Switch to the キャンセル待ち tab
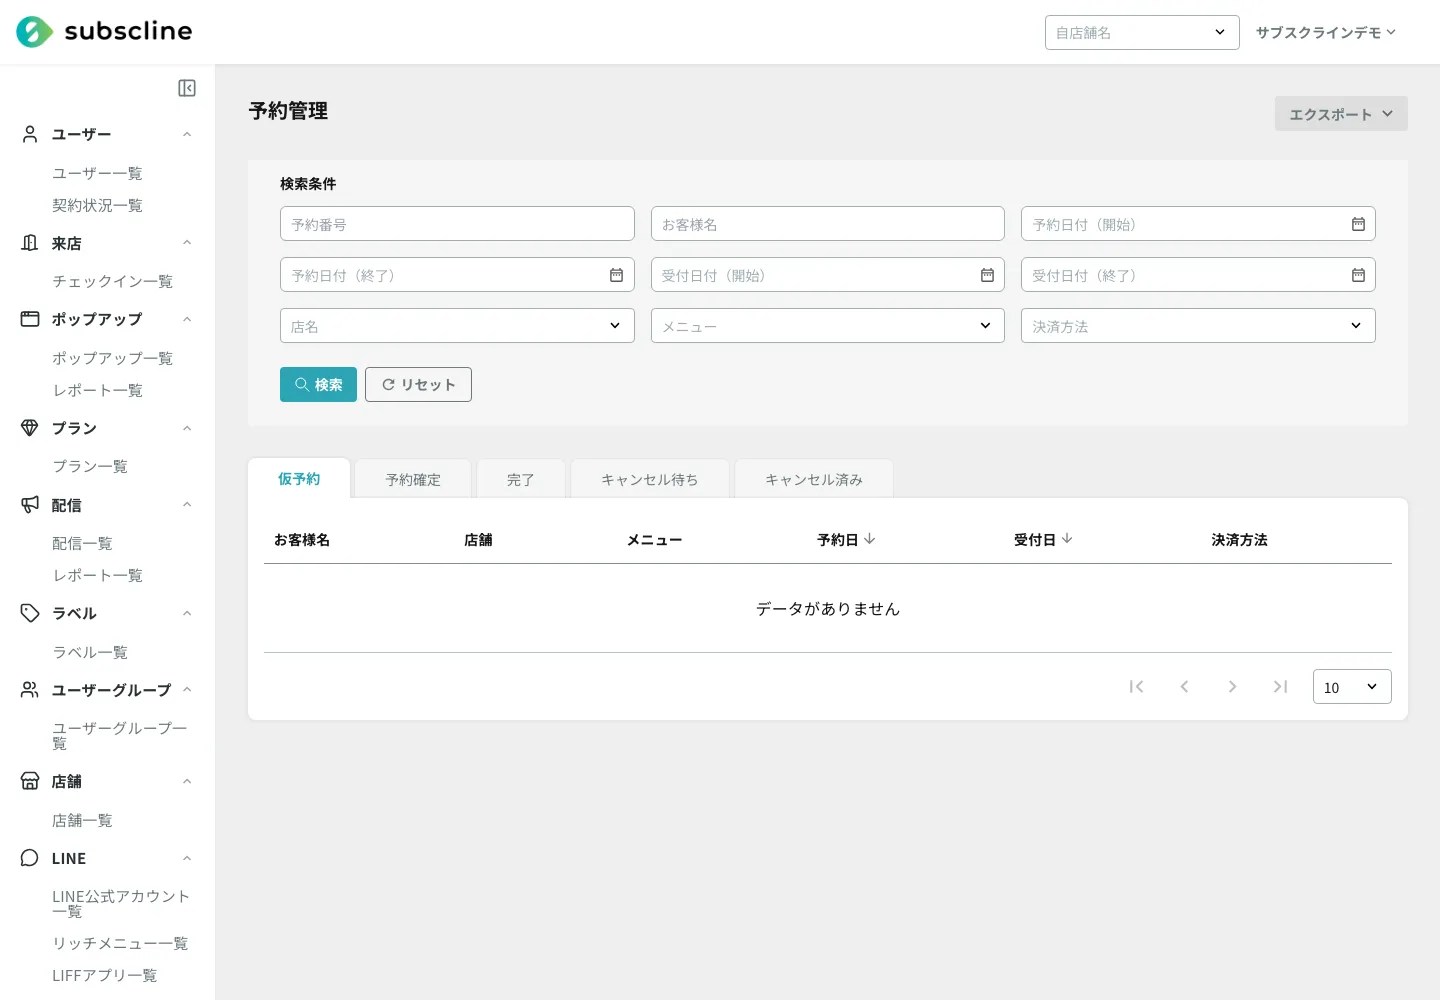The height and width of the screenshot is (1000, 1440). 650,480
